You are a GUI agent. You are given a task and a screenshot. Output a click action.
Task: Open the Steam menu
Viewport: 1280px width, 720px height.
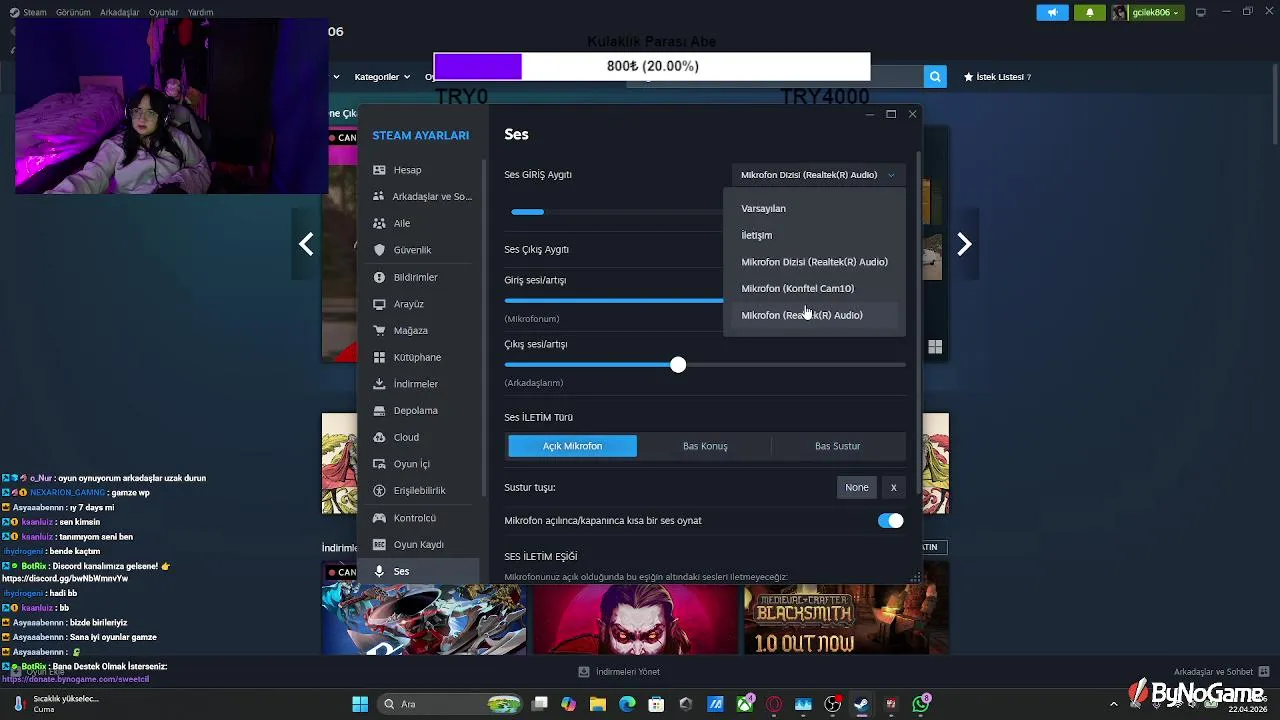click(x=34, y=12)
